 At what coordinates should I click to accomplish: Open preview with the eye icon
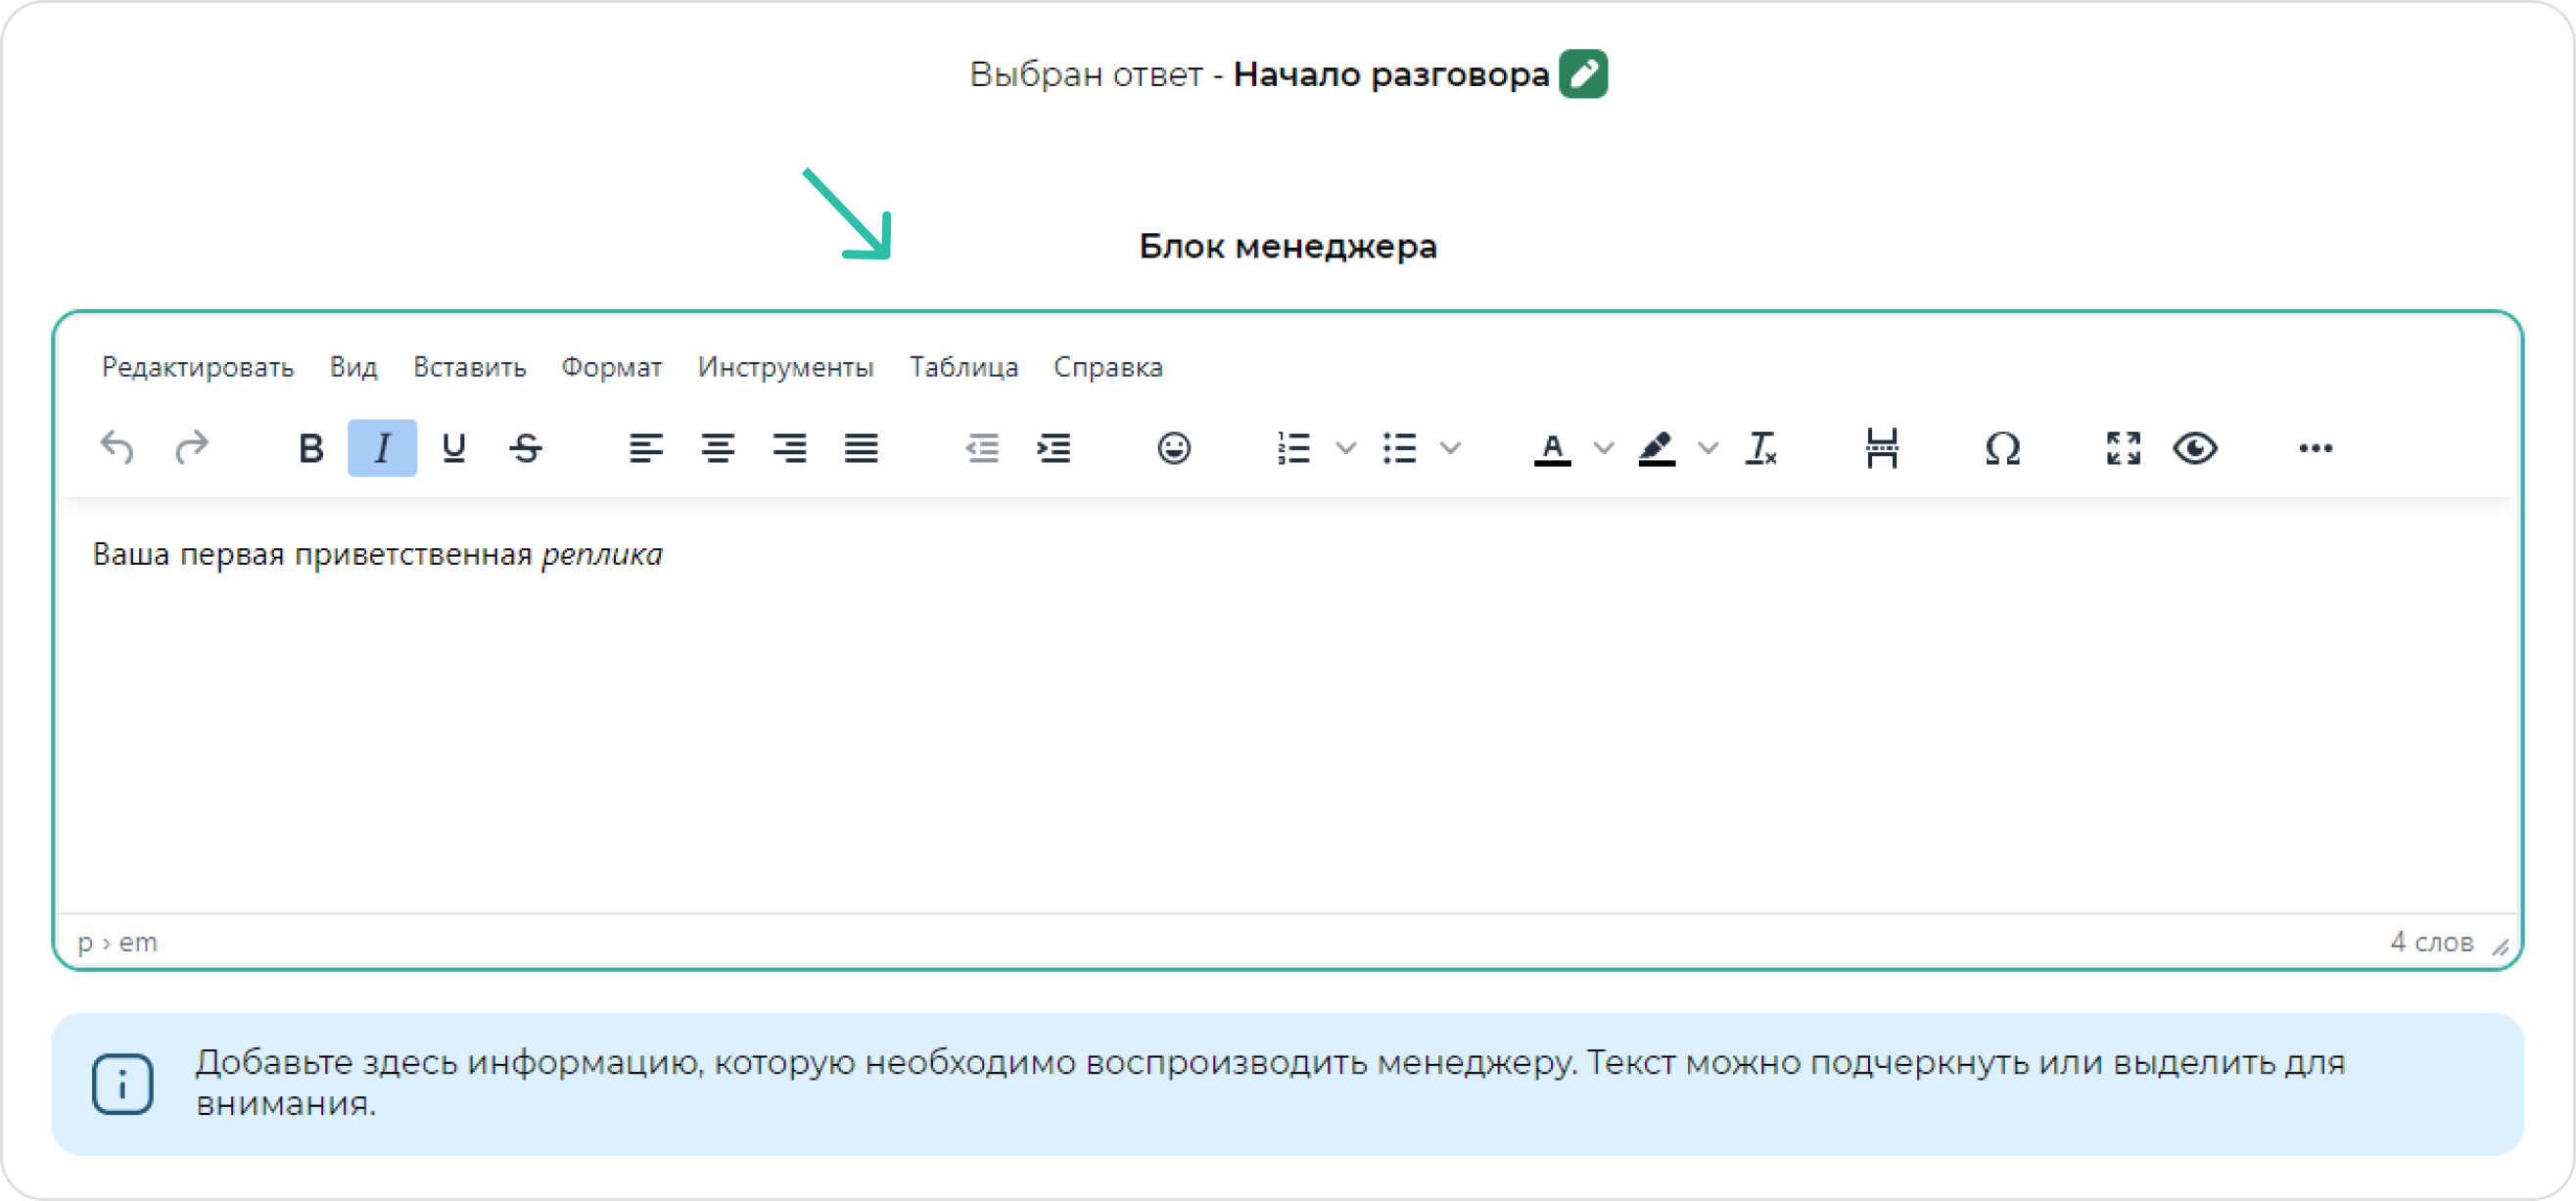(2195, 447)
